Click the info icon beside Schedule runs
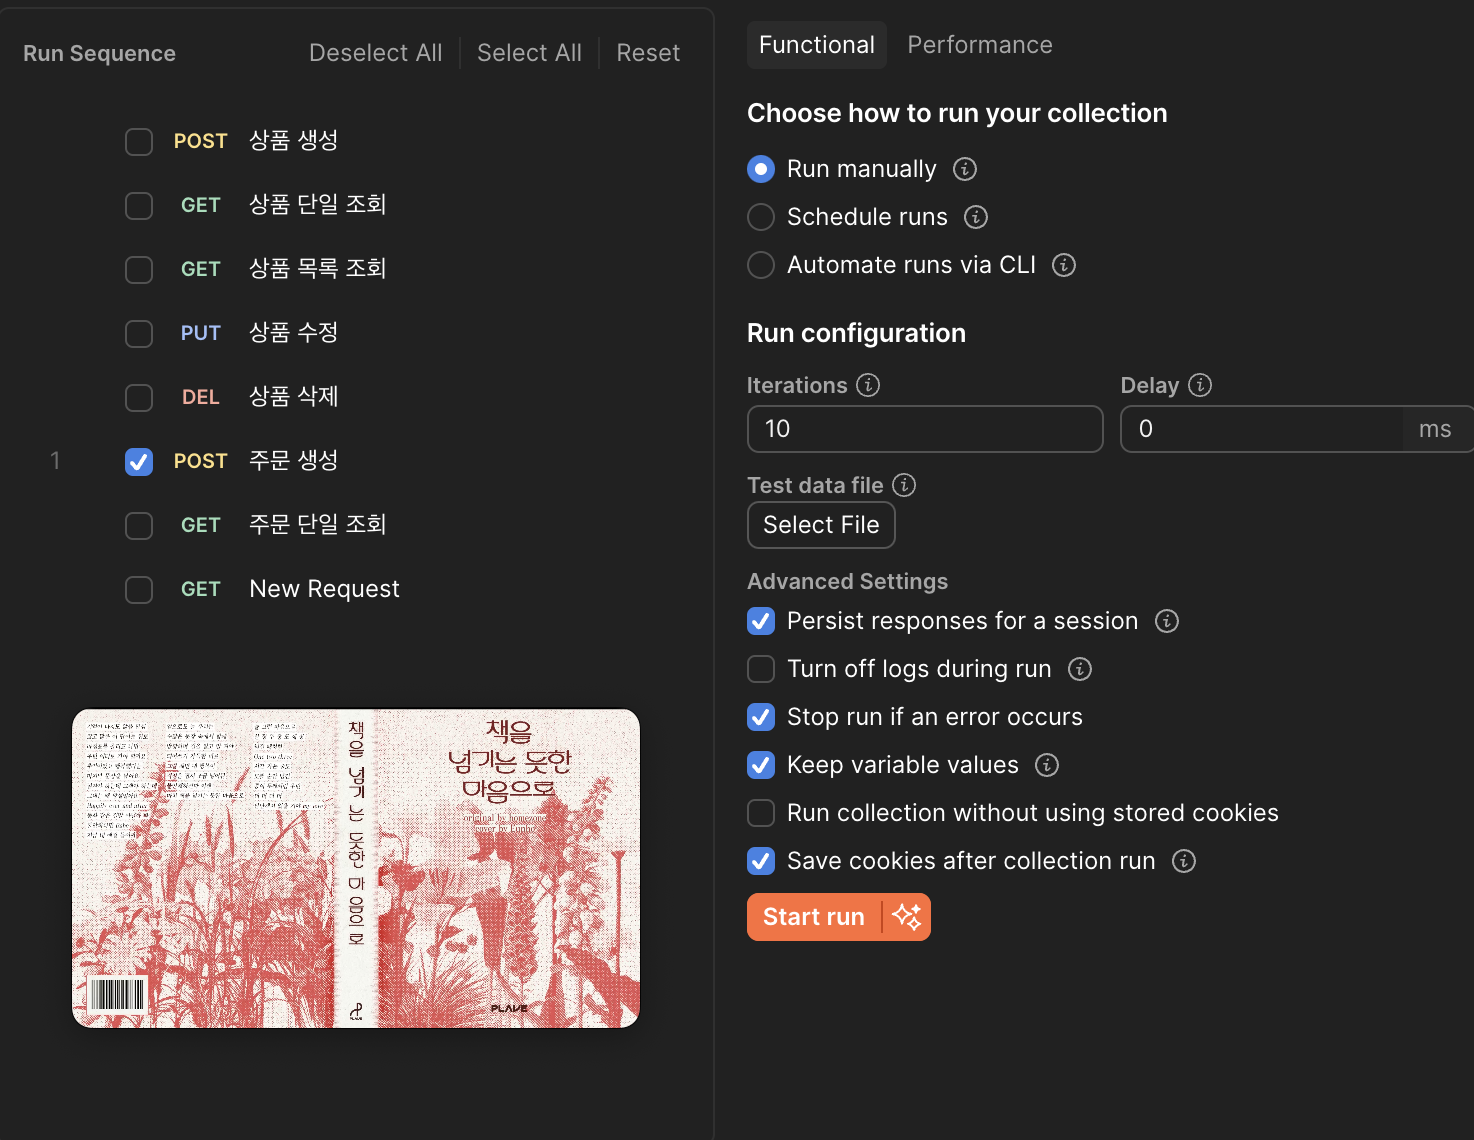The height and width of the screenshot is (1140, 1474). (x=975, y=217)
